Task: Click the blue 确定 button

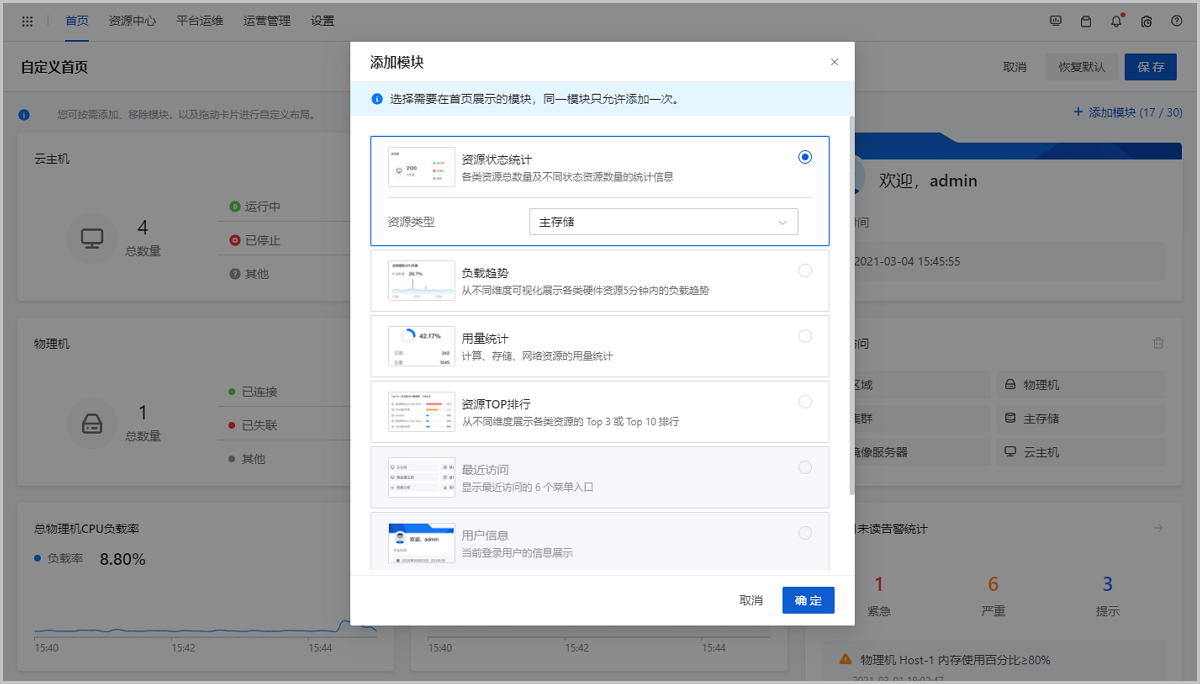Action: coord(808,600)
